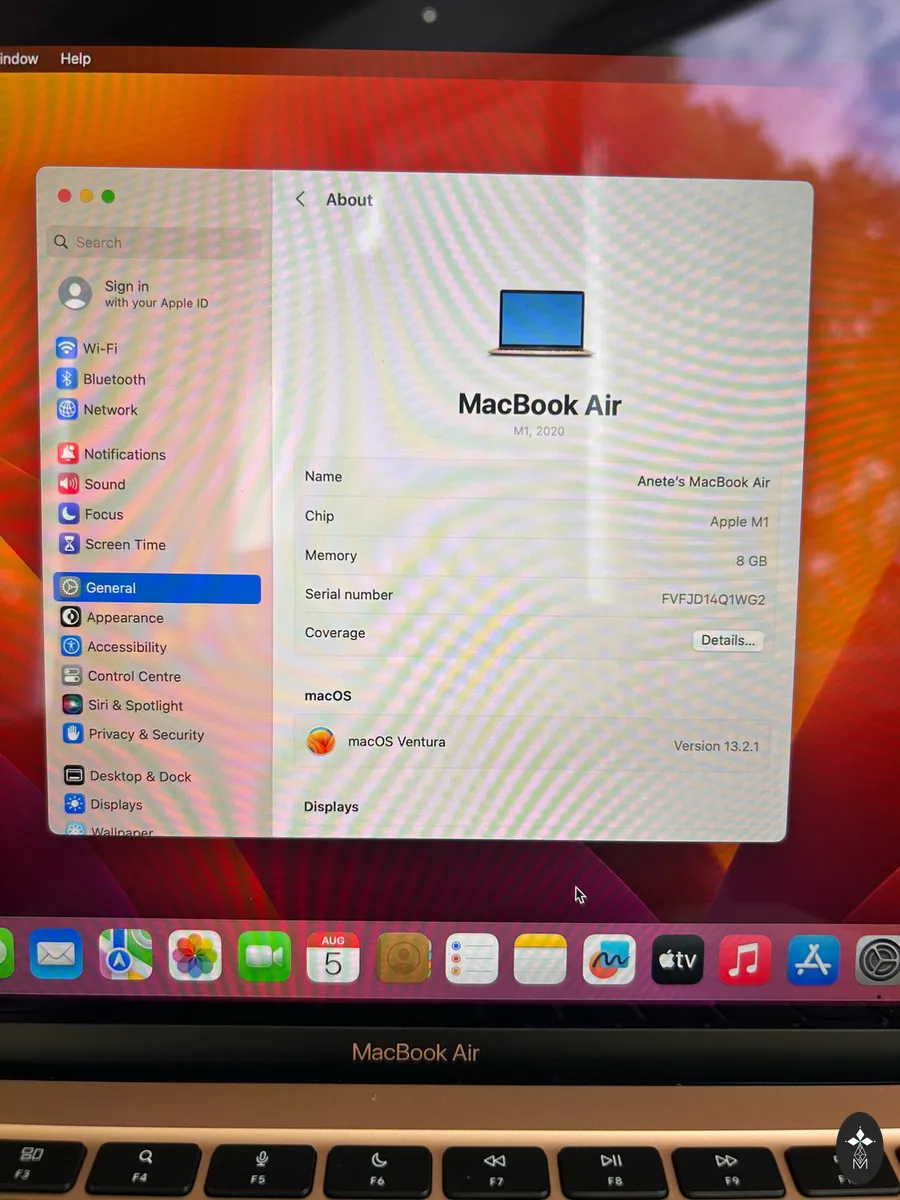The height and width of the screenshot is (1200, 900).
Task: Open Screen Time settings in sidebar
Action: point(111,544)
